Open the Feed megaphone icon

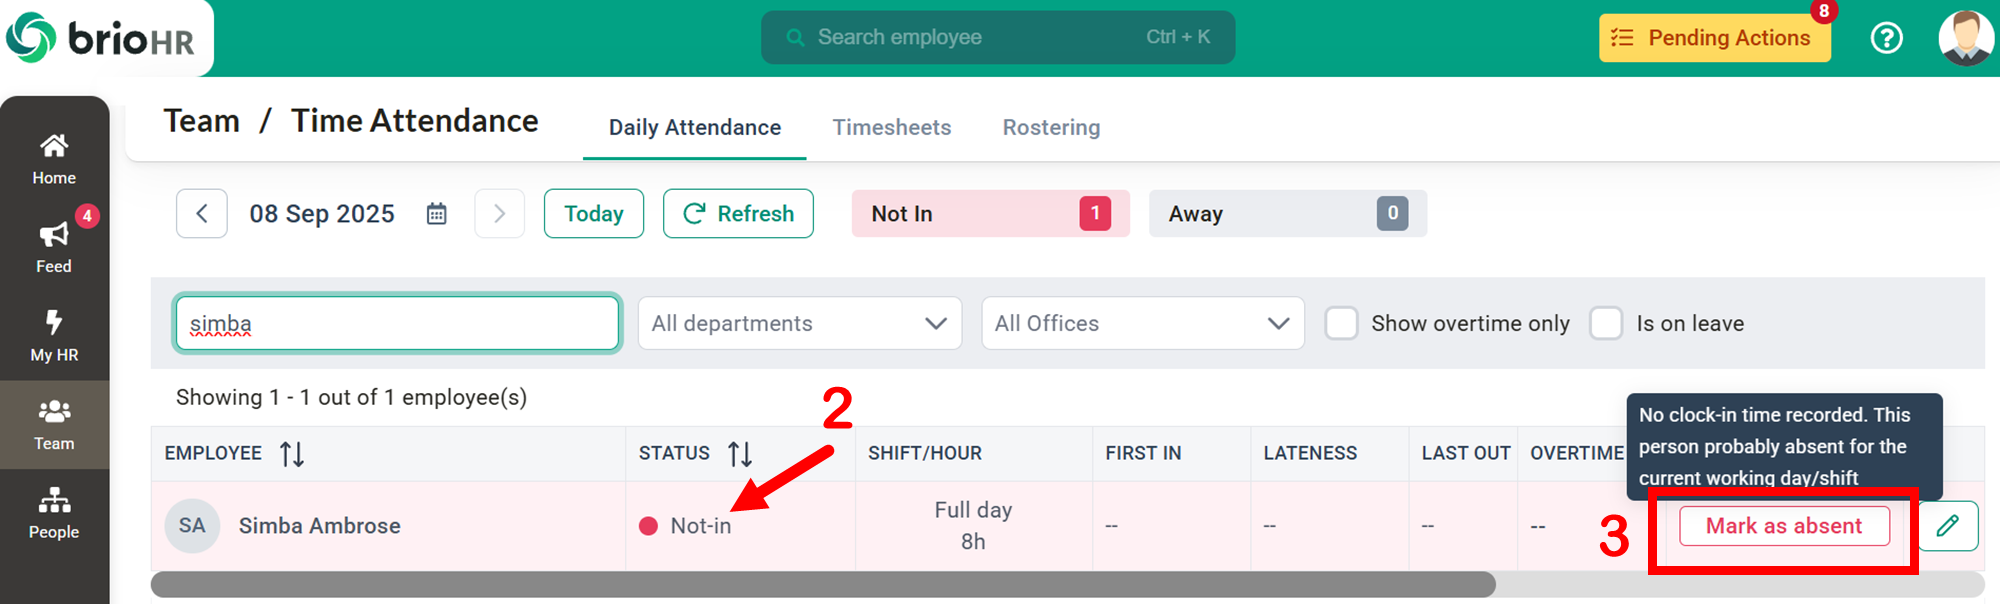click(54, 235)
